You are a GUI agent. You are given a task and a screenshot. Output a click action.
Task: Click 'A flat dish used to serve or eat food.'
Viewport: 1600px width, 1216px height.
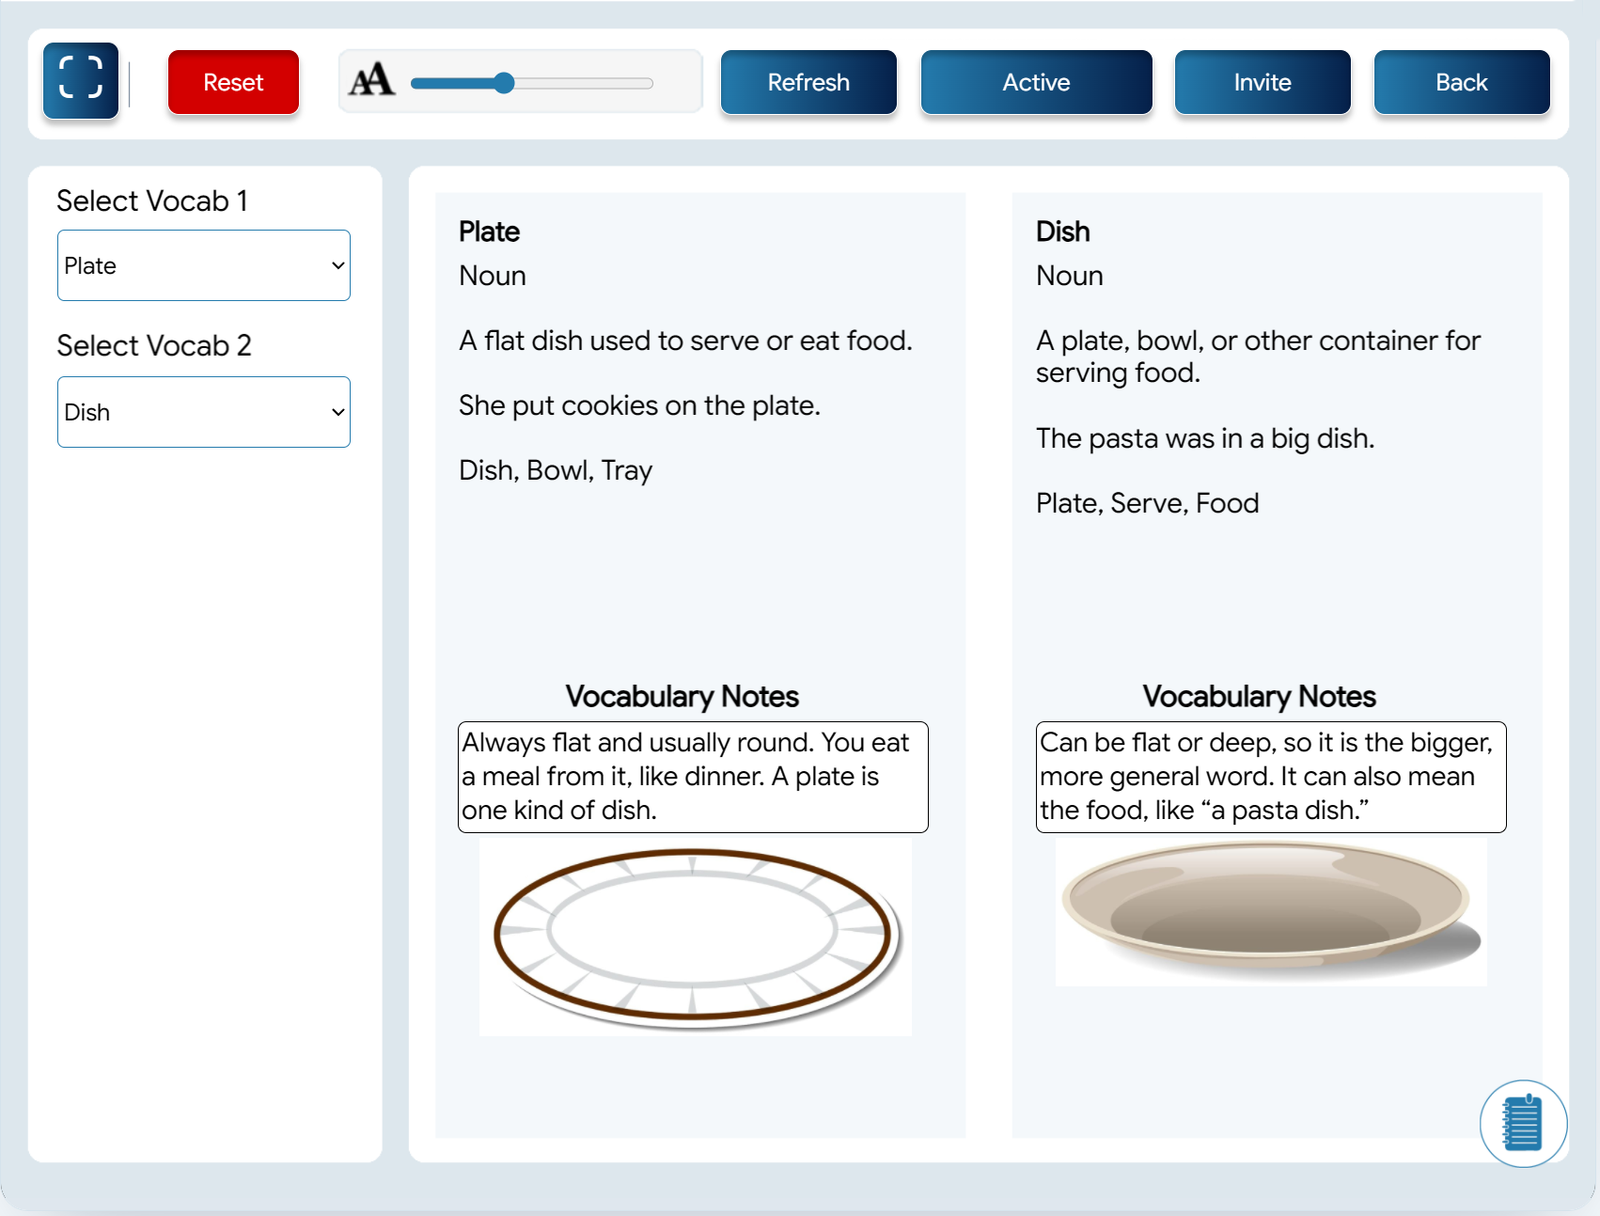point(685,341)
